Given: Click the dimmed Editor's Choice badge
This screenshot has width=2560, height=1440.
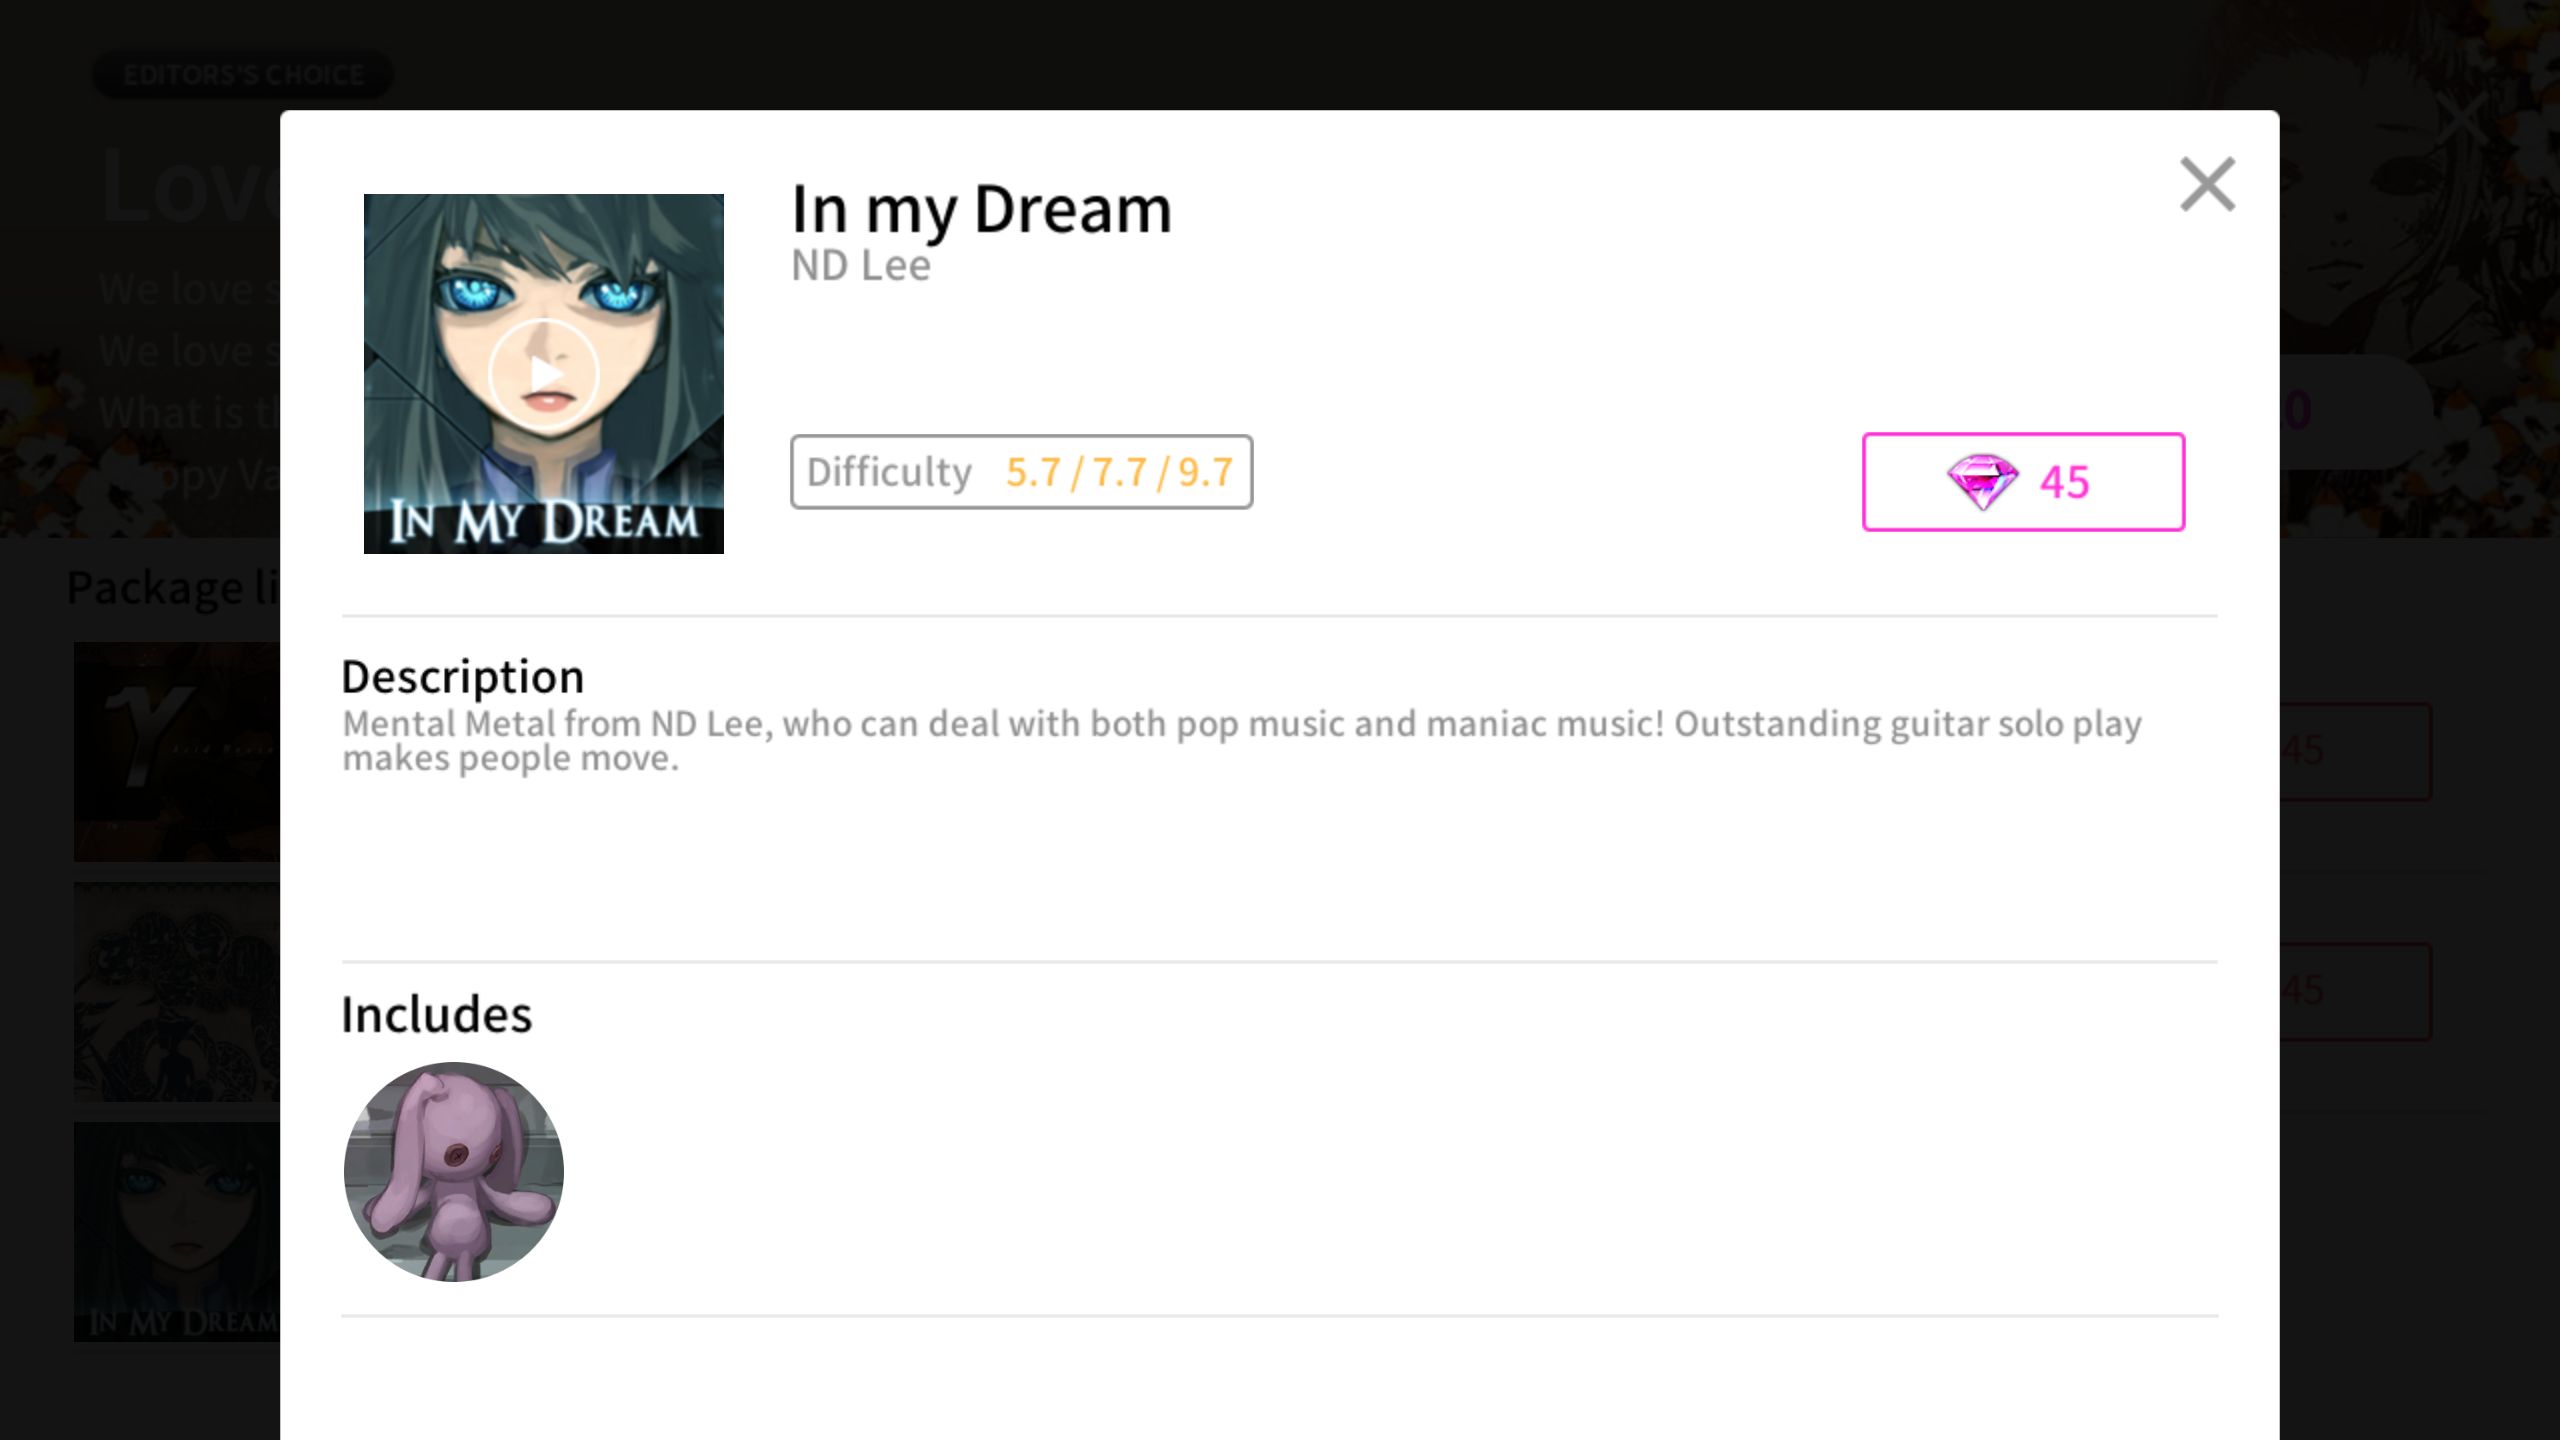Looking at the screenshot, I should pyautogui.click(x=243, y=75).
